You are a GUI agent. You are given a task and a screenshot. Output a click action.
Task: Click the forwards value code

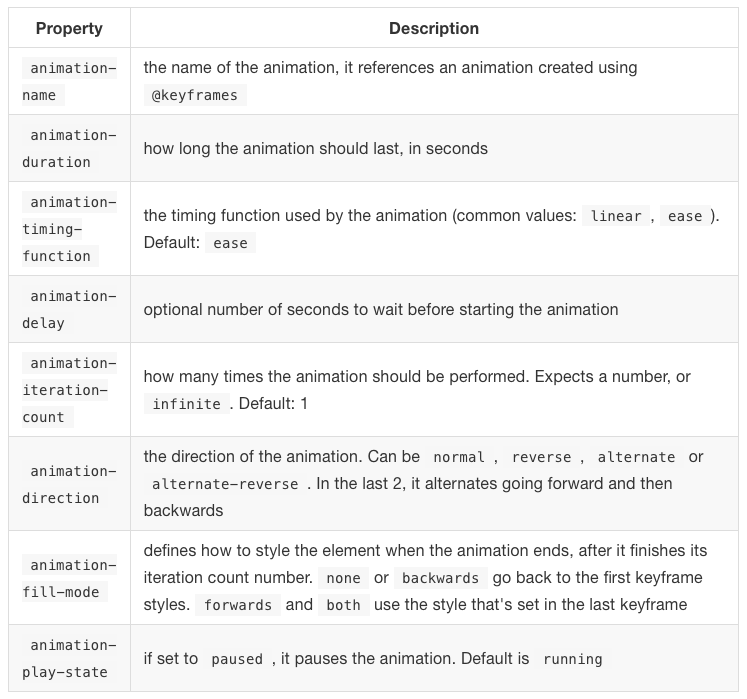tap(238, 605)
